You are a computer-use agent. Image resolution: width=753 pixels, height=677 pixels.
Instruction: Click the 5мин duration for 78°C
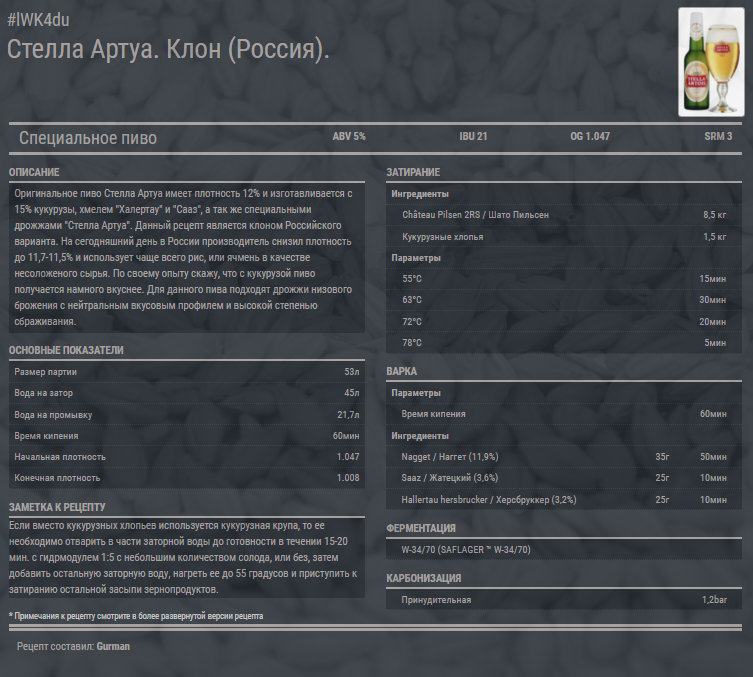tap(715, 343)
